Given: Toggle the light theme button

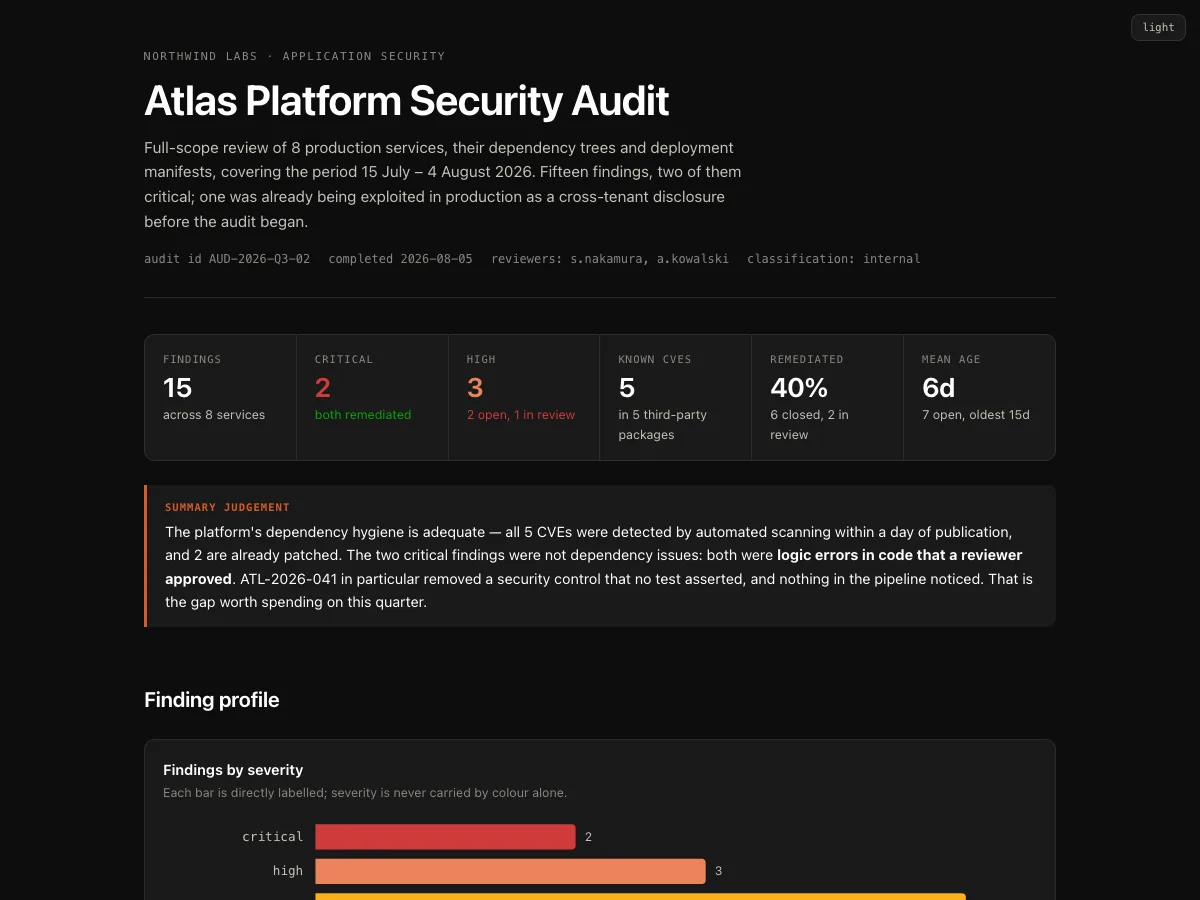Looking at the screenshot, I should click(x=1158, y=27).
